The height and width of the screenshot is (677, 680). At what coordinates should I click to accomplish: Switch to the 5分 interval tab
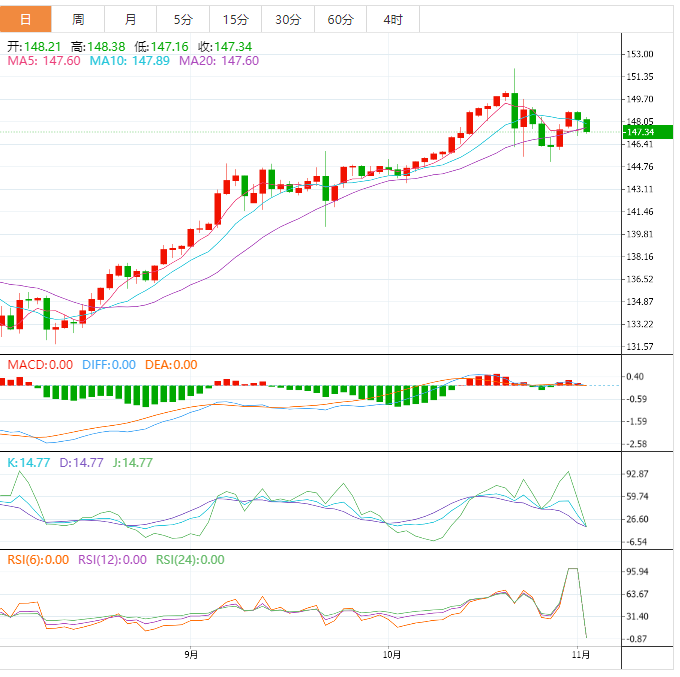(183, 19)
